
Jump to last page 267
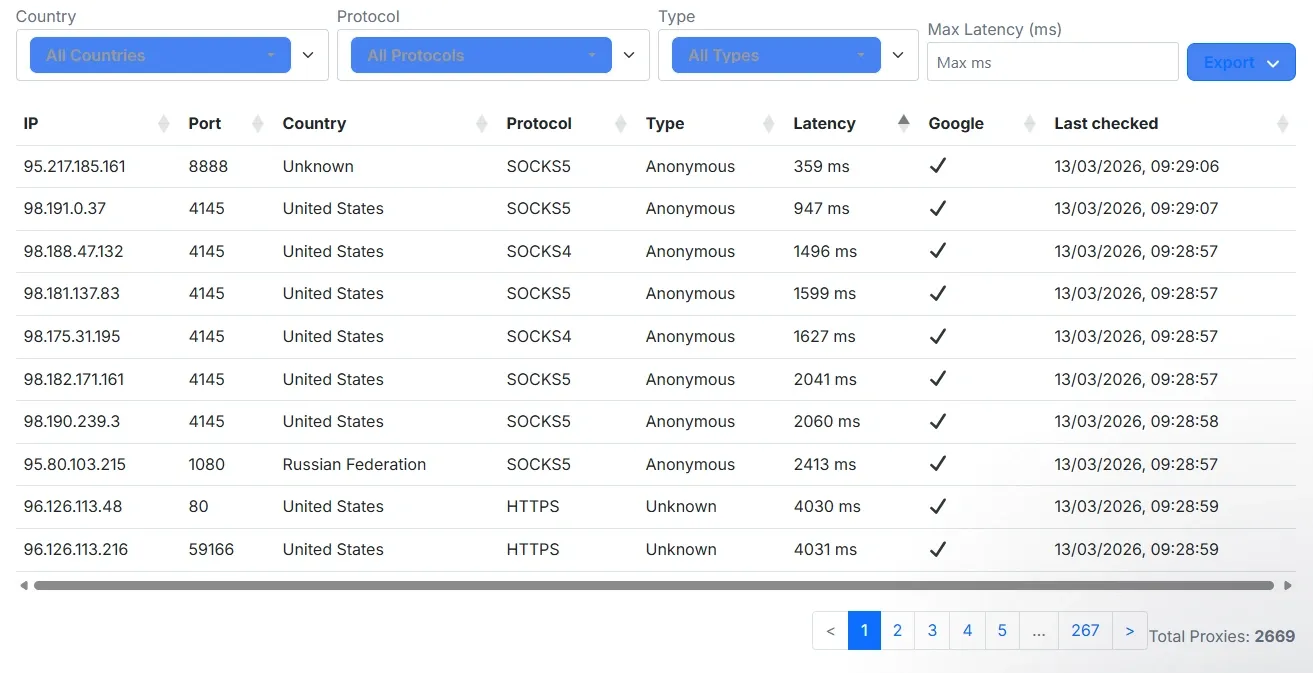1085,631
